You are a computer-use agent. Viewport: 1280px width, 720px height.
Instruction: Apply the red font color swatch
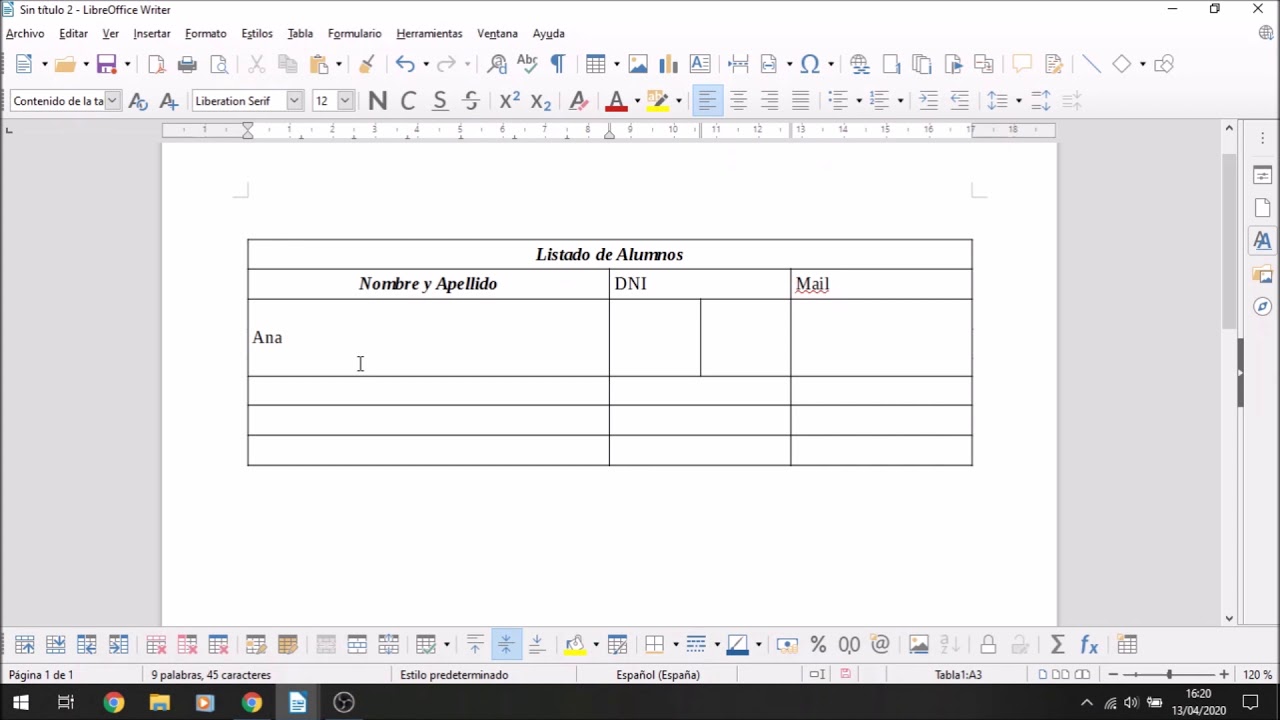click(x=616, y=101)
